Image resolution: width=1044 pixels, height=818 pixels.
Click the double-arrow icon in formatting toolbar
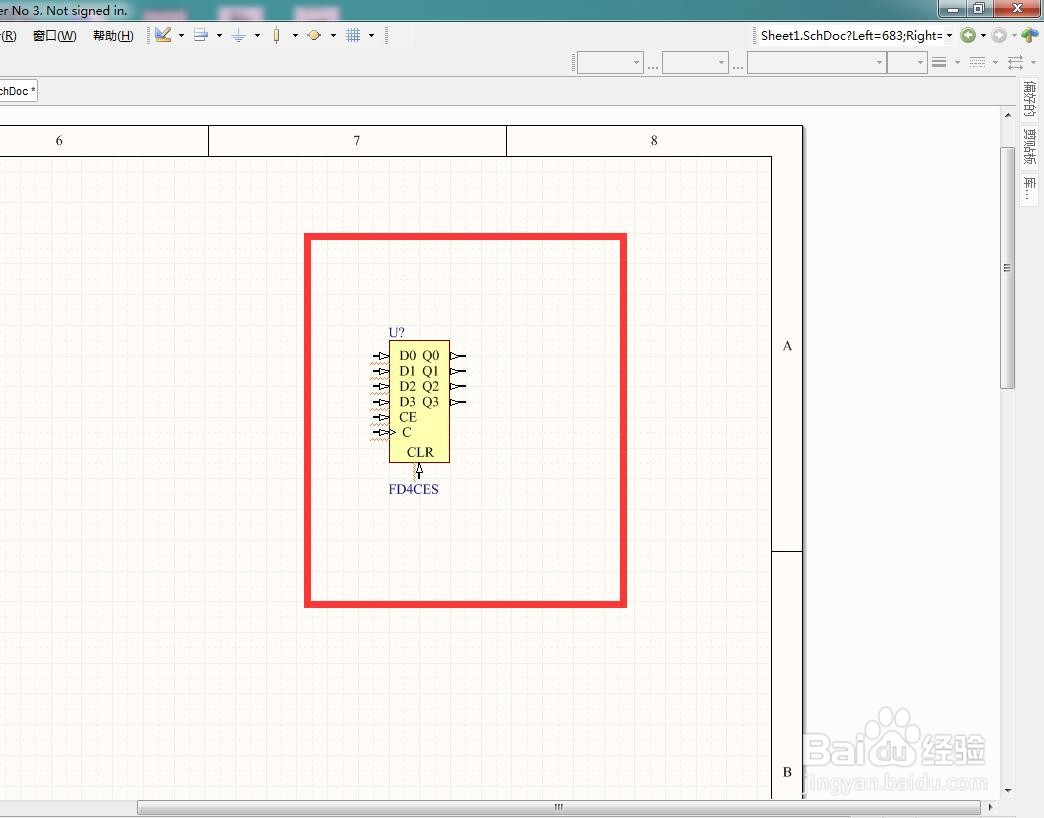[1015, 63]
